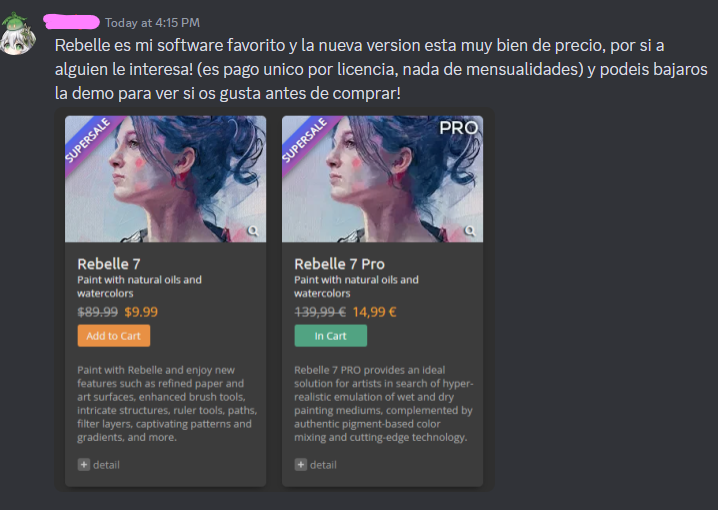
Task: Click the magnifier icon on Rebelle 7 image
Action: pyautogui.click(x=253, y=231)
